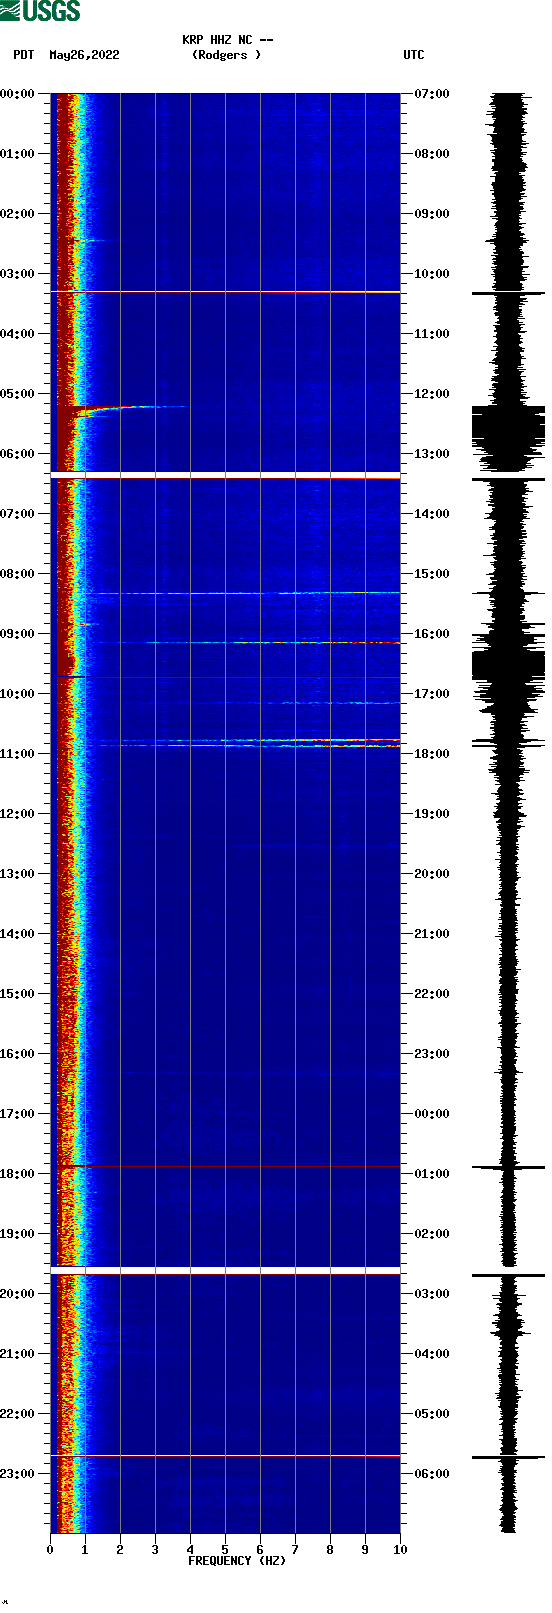The height and width of the screenshot is (1613, 552).
Task: Click the 'UTC' timezone label
Action: [414, 55]
